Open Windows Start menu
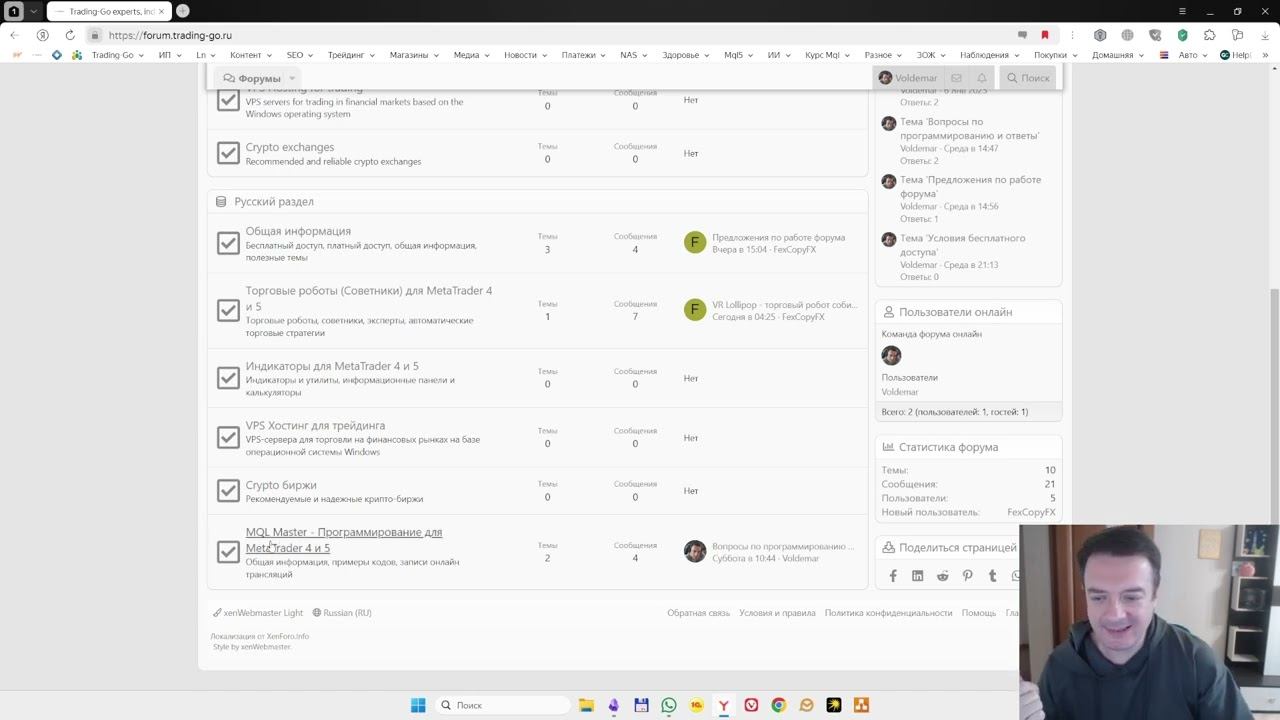Viewport: 1280px width, 720px height. pyautogui.click(x=418, y=705)
